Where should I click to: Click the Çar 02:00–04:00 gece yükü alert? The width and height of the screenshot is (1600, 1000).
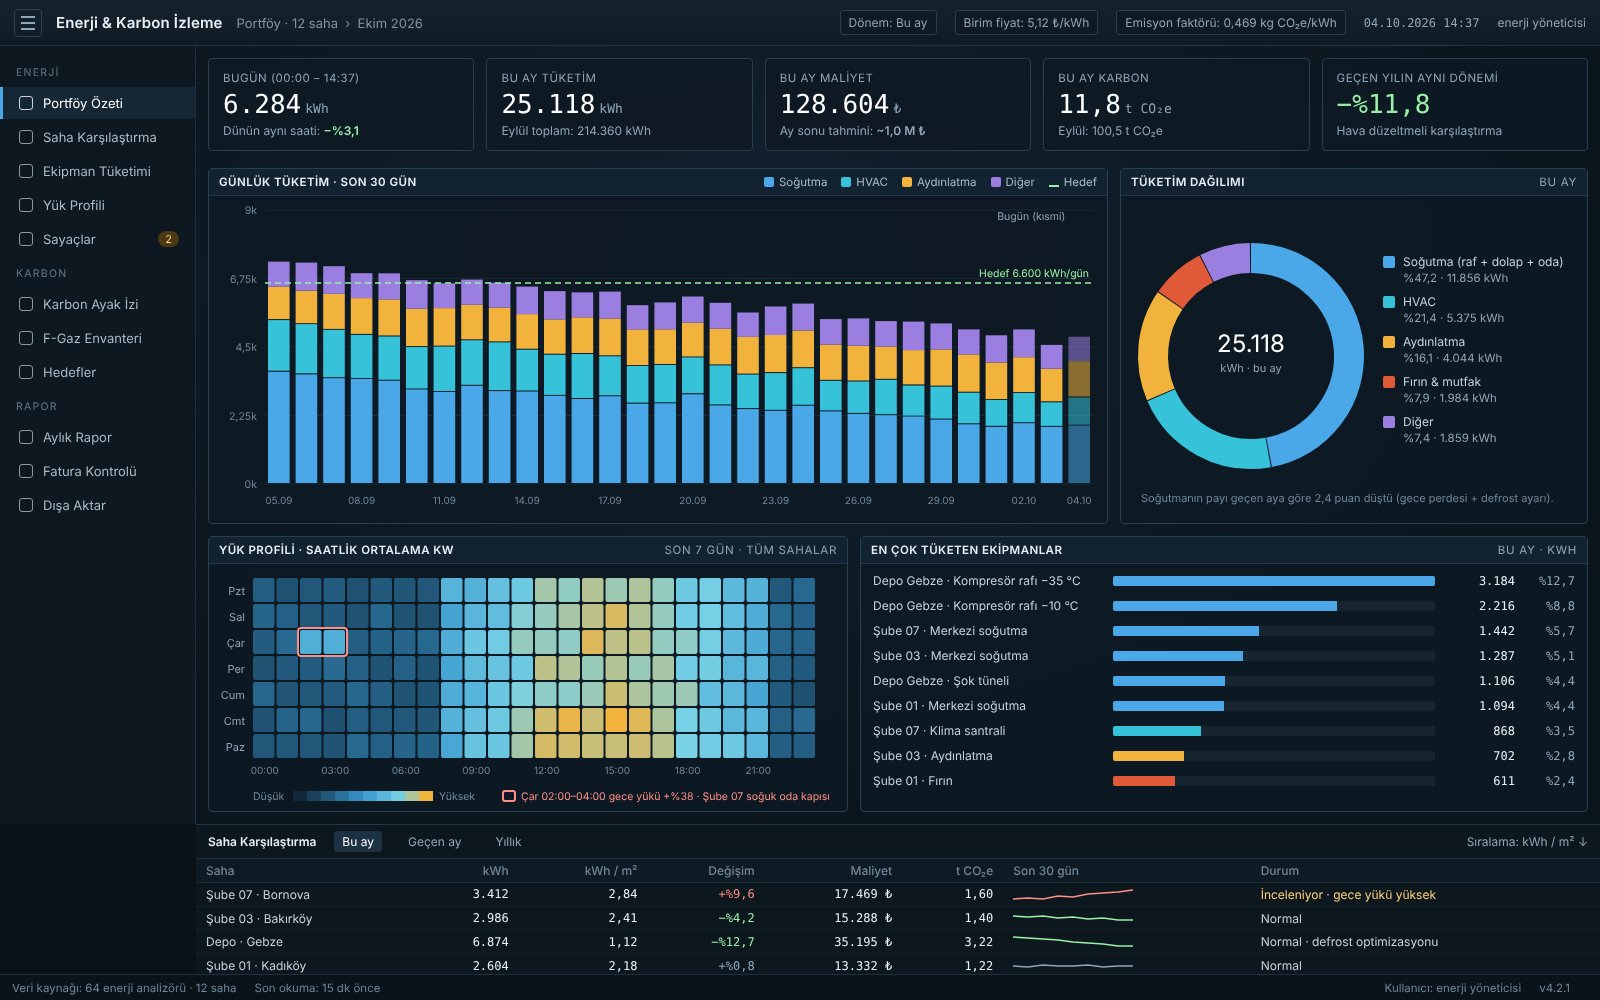666,796
